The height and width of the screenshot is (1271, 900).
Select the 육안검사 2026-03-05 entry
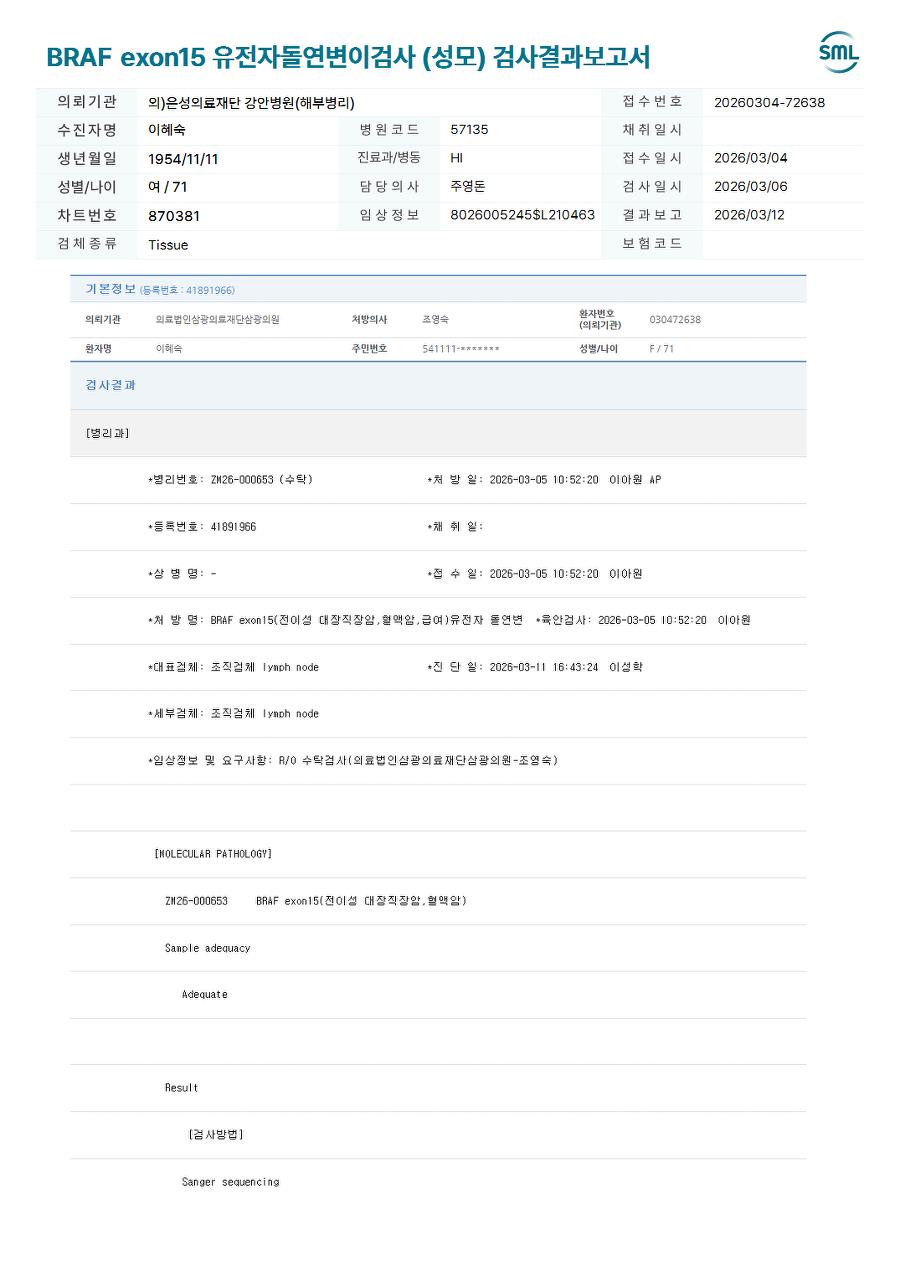(x=643, y=620)
